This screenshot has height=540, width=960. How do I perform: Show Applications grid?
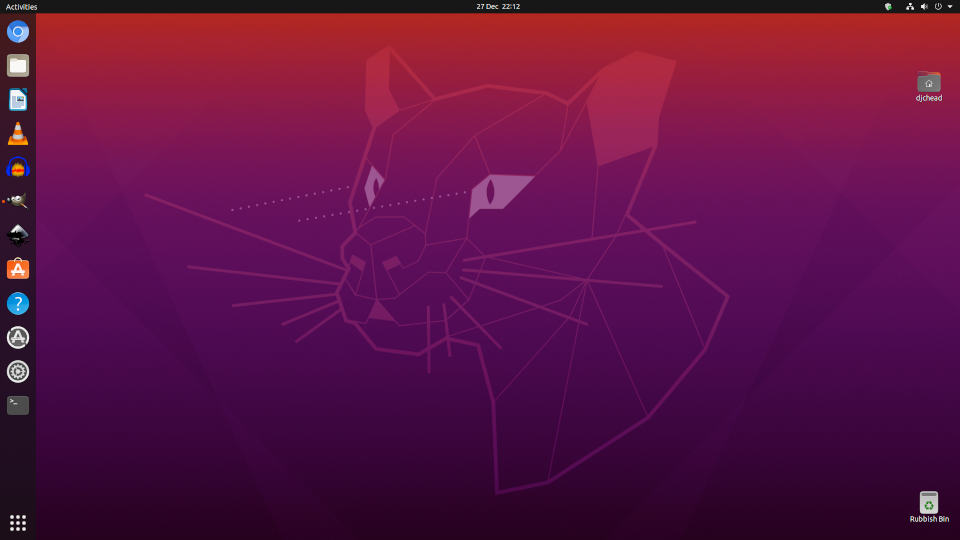(18, 523)
